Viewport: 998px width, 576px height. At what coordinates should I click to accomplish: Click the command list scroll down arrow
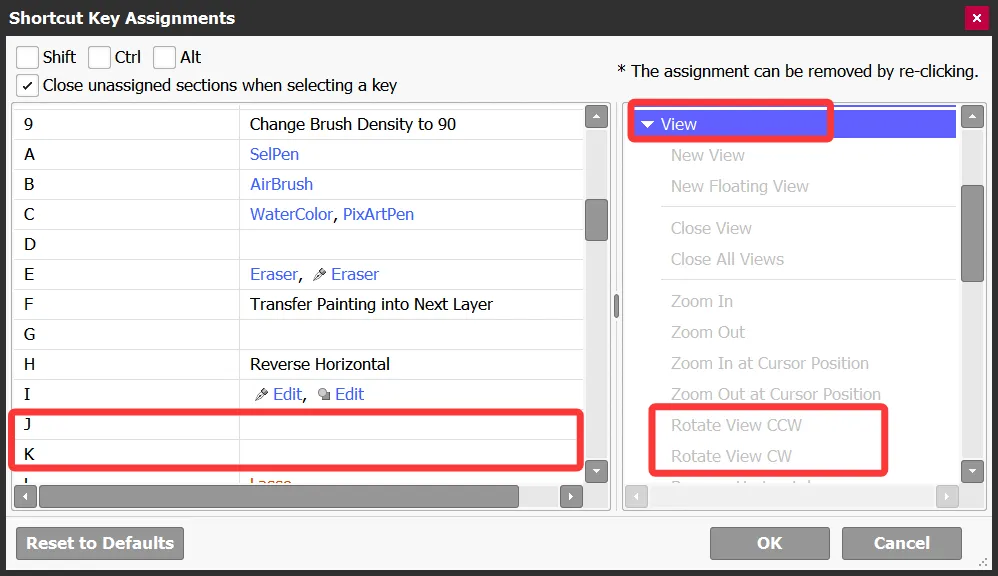pos(972,472)
